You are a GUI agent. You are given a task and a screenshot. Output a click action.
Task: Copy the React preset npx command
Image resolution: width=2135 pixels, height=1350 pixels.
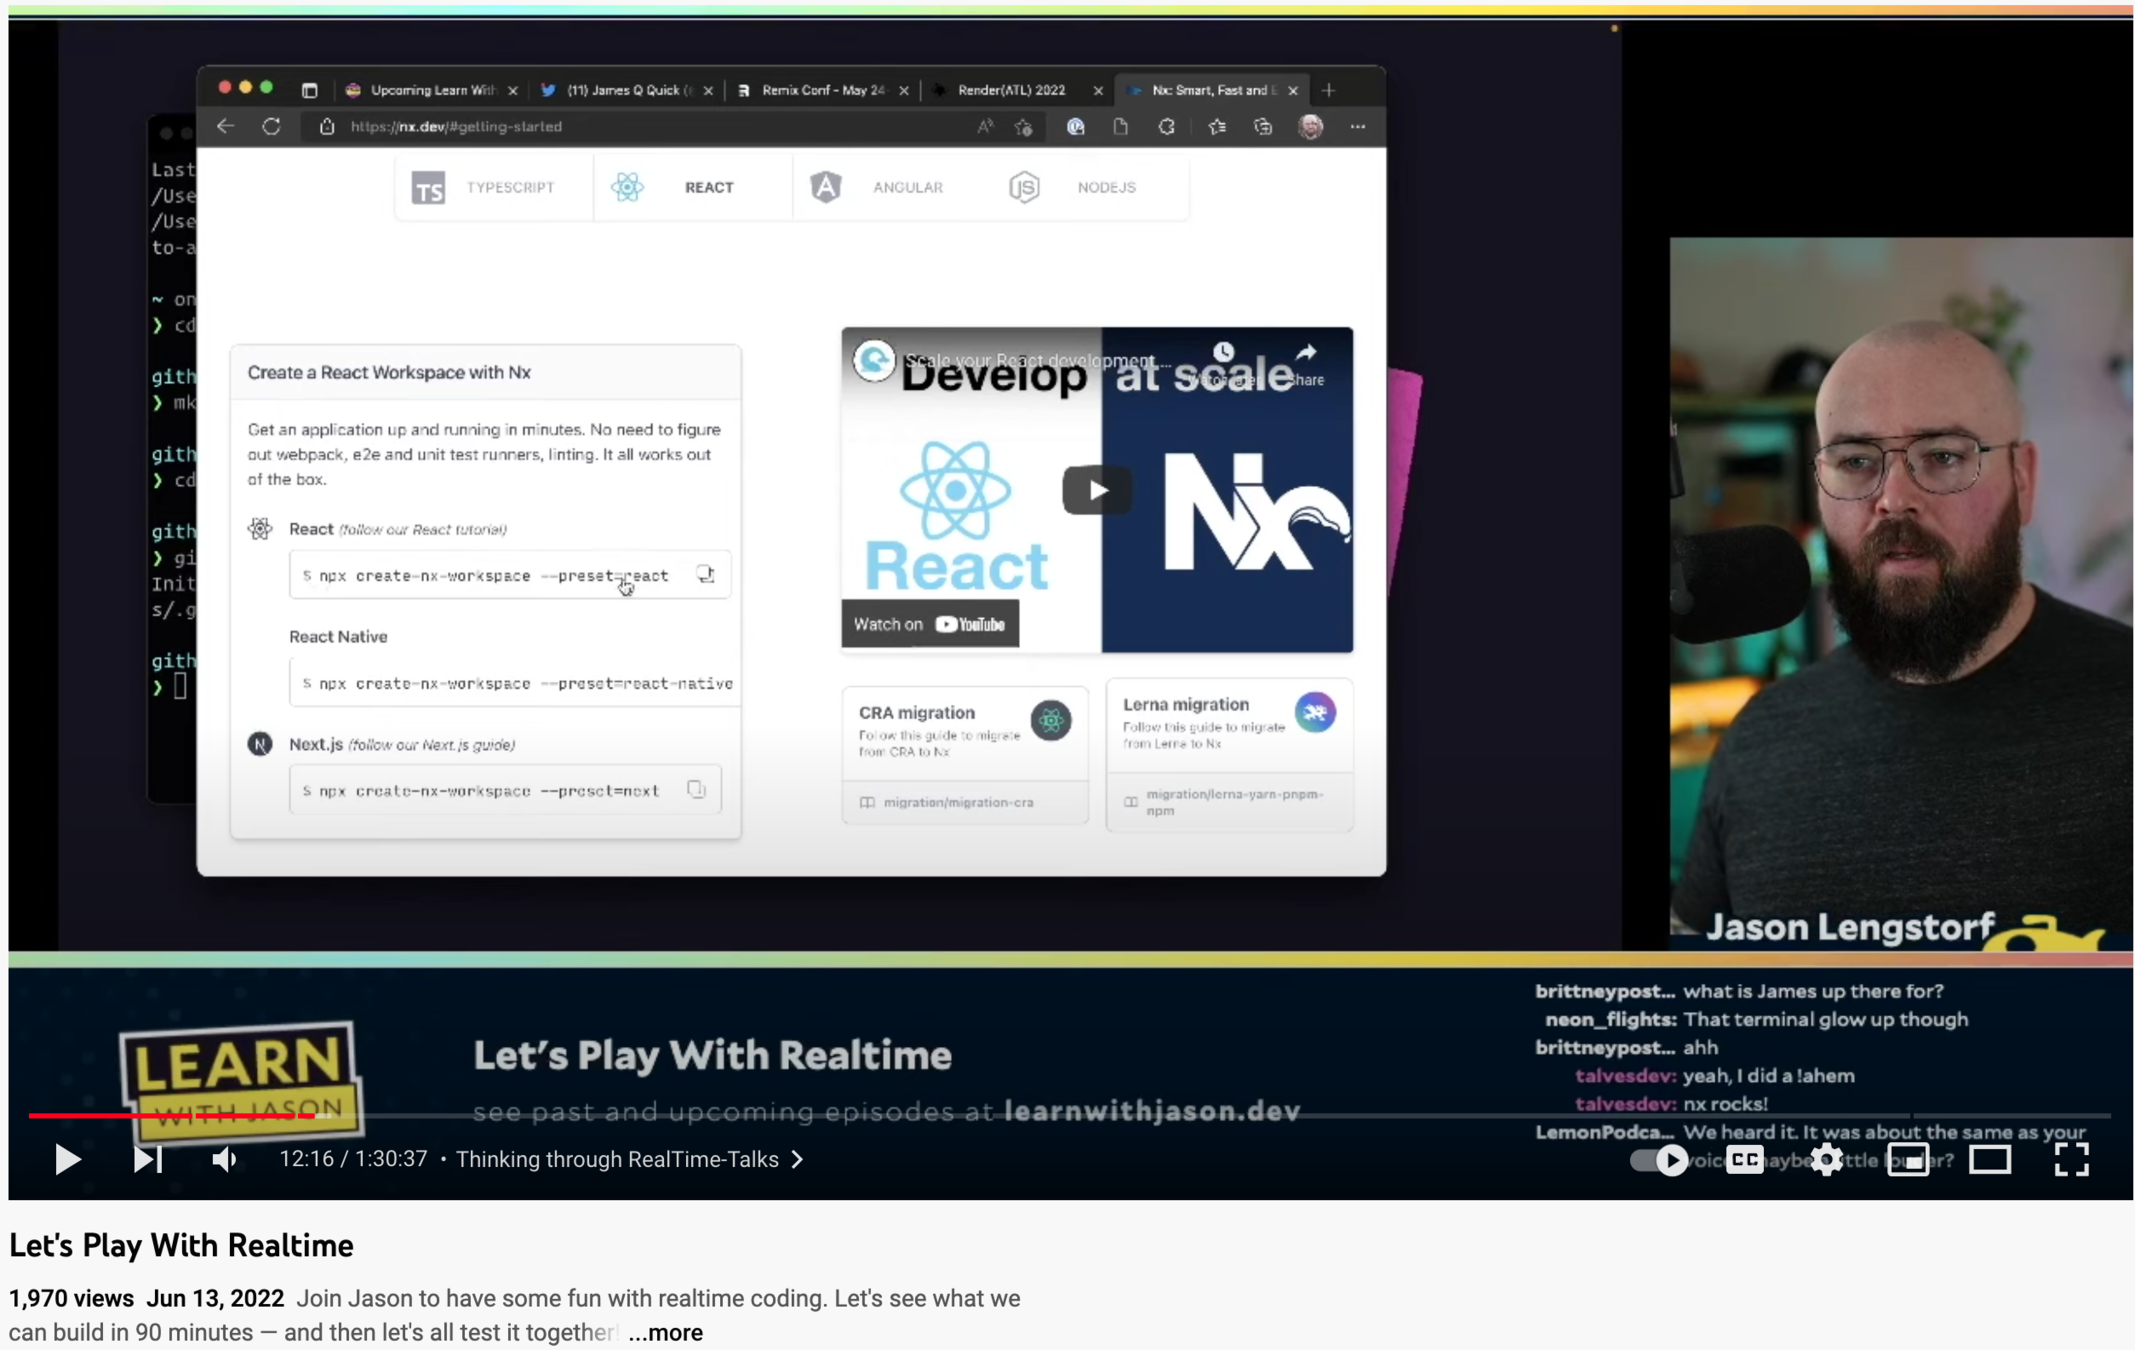[706, 575]
